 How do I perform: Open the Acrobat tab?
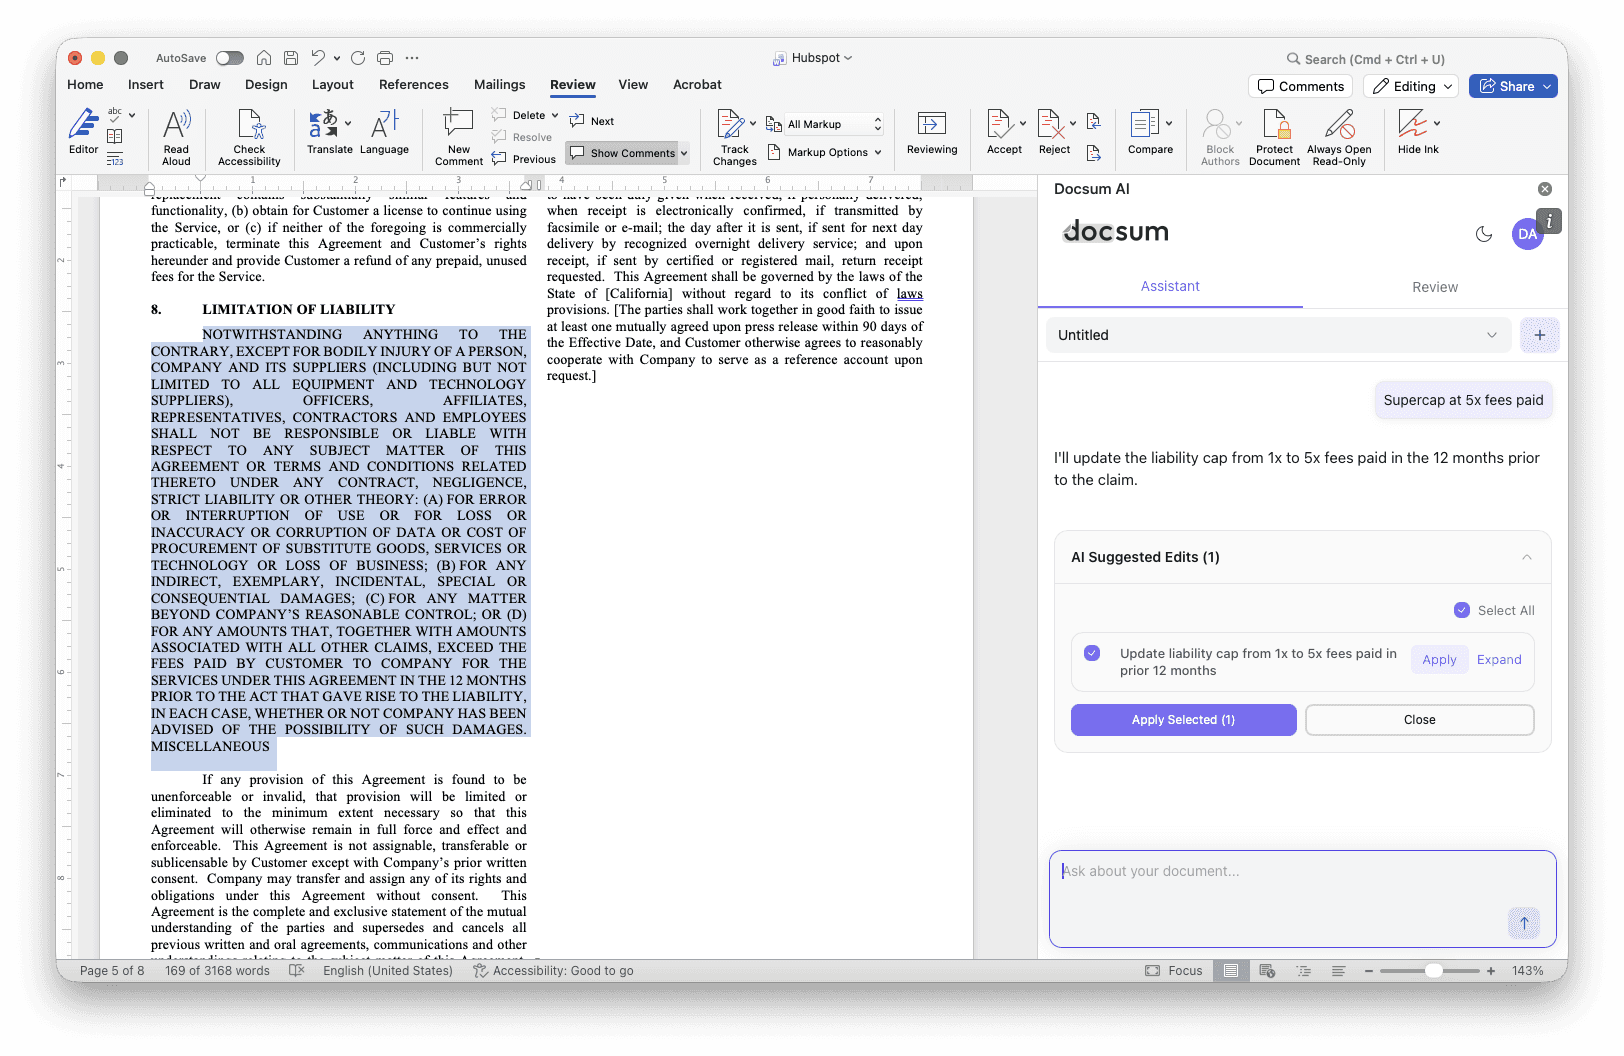point(697,85)
